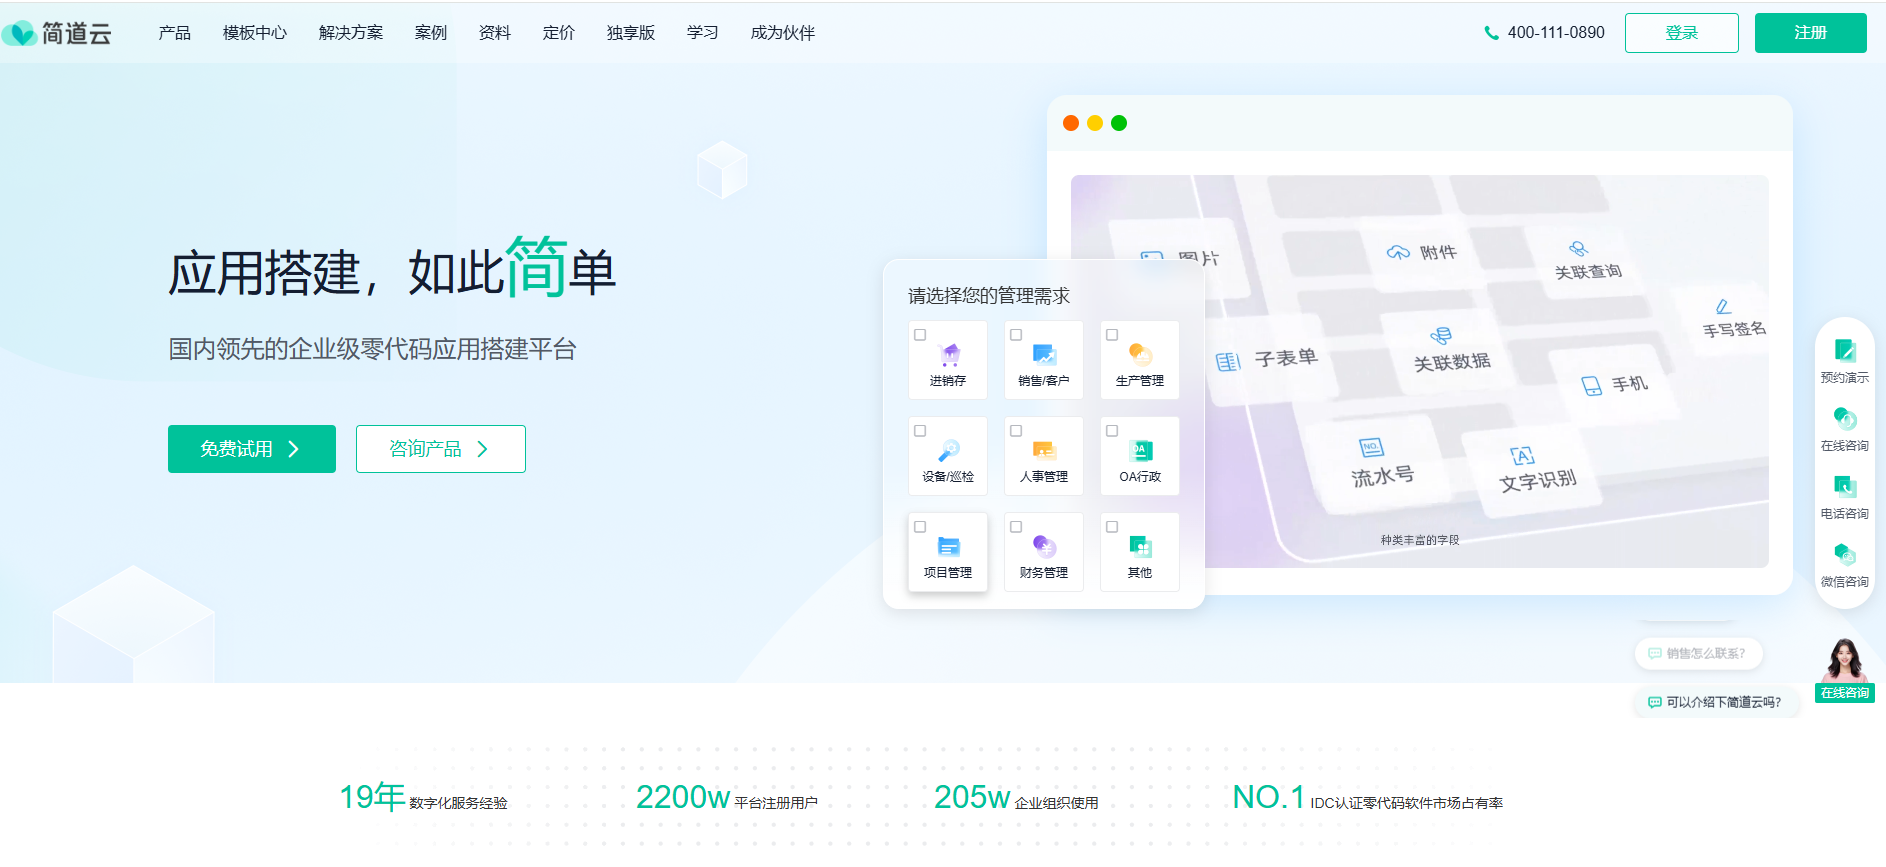Screen dimensions: 1886x867
Task: Click the 附件 cloud upload icon
Action: pyautogui.click(x=1398, y=252)
